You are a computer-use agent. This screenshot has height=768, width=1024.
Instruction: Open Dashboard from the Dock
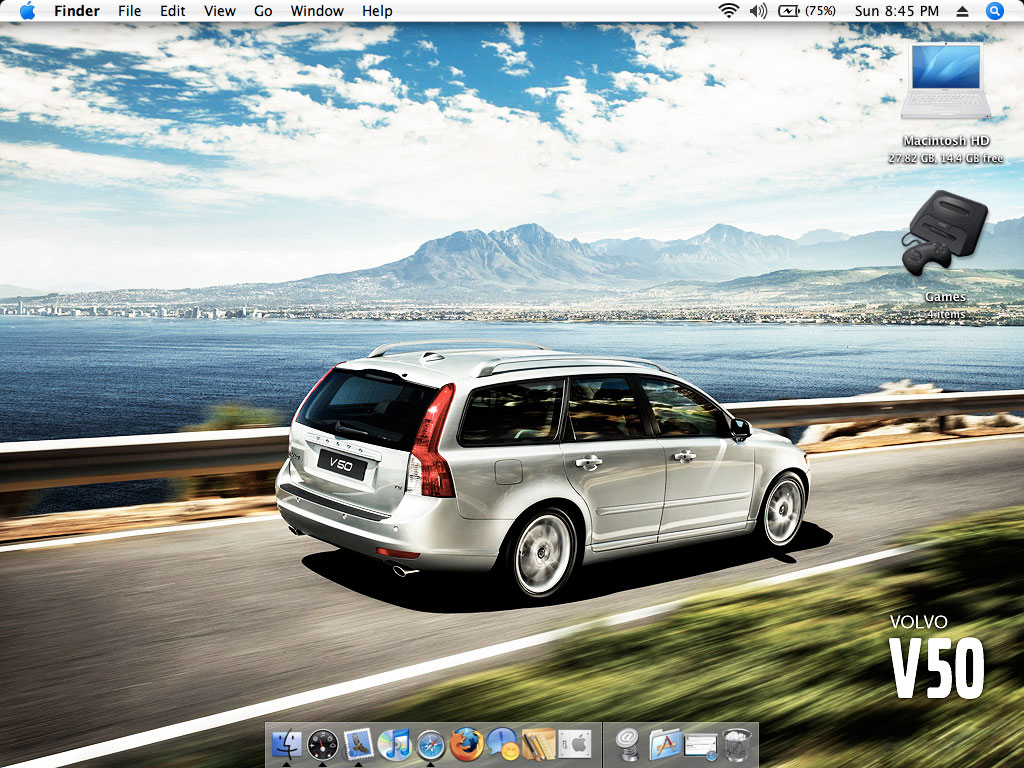(323, 744)
